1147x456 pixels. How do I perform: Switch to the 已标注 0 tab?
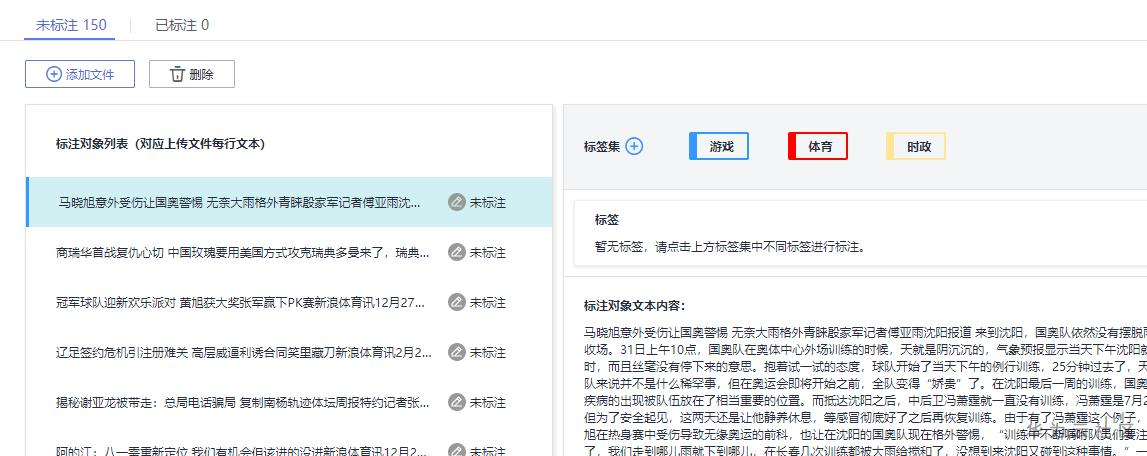(181, 25)
